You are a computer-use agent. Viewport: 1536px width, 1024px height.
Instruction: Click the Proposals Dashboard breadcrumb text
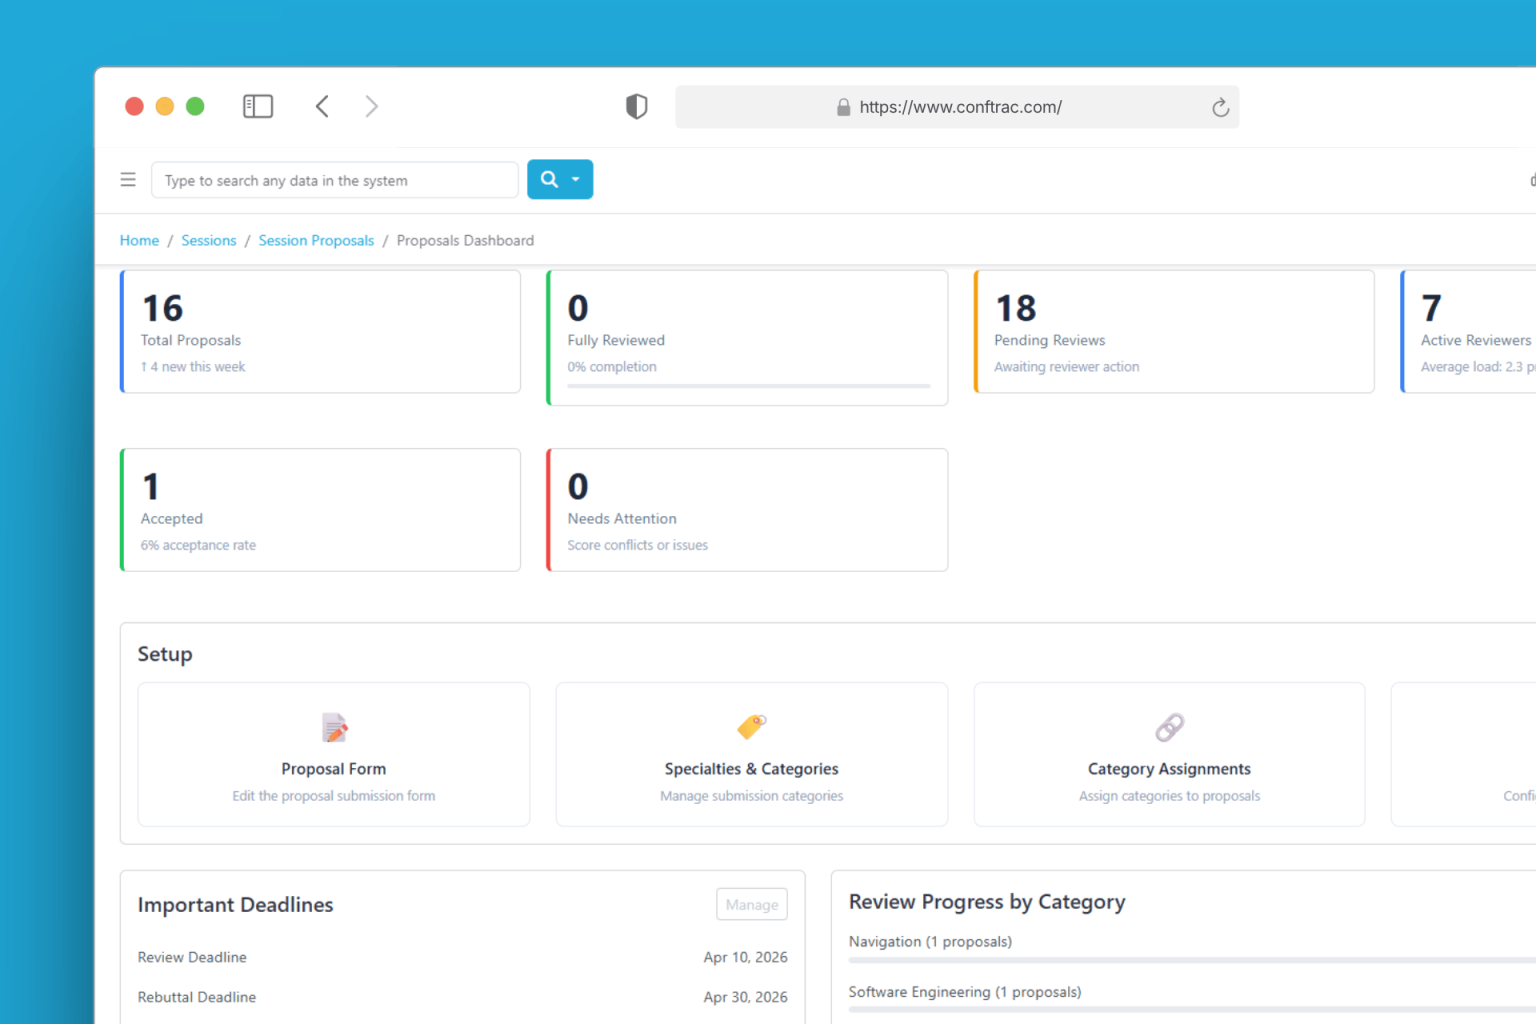tap(465, 241)
